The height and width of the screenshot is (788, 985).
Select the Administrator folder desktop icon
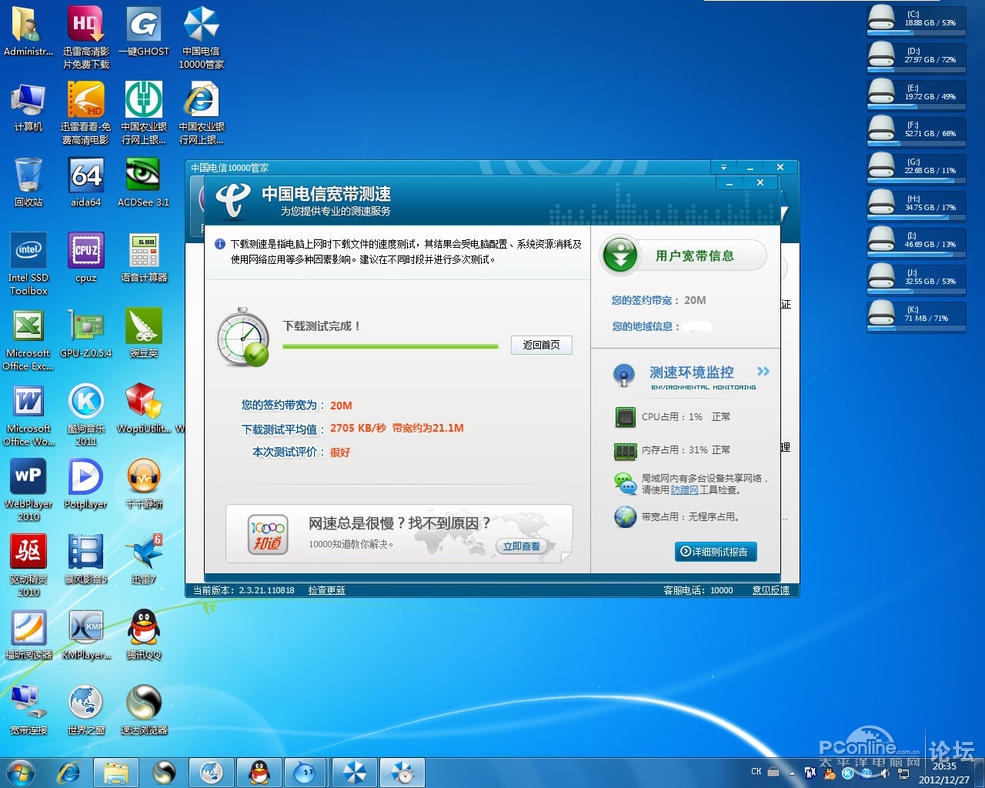tap(28, 31)
